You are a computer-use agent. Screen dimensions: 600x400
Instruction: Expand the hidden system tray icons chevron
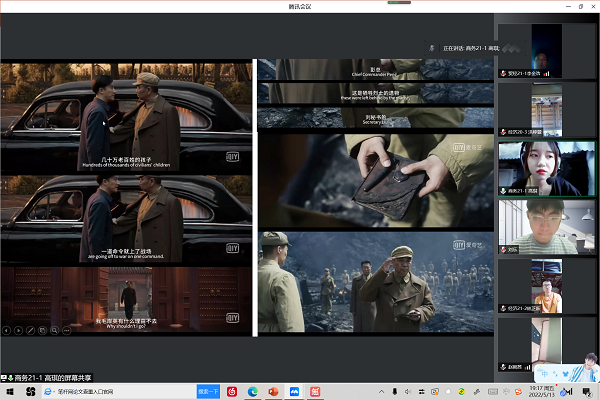point(380,391)
